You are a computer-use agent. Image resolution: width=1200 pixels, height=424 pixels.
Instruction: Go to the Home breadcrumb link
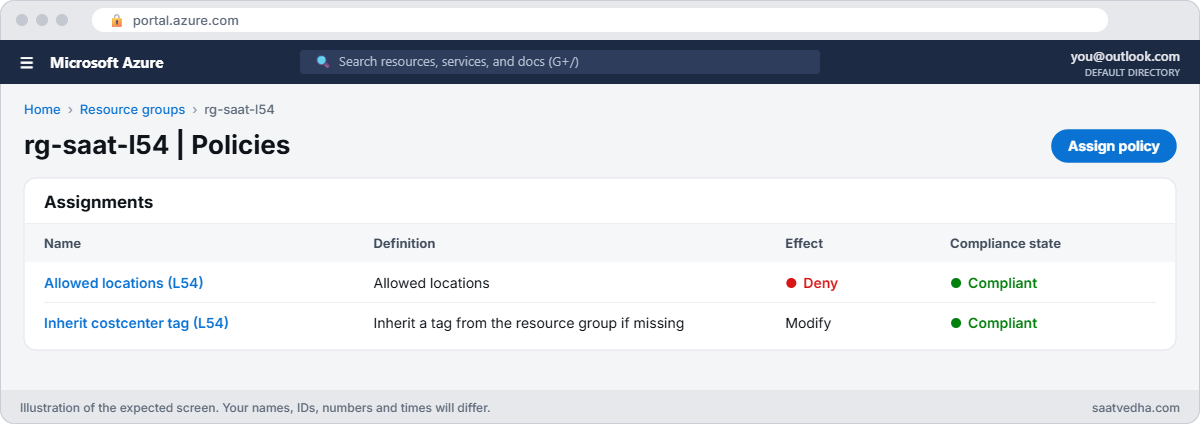point(42,110)
